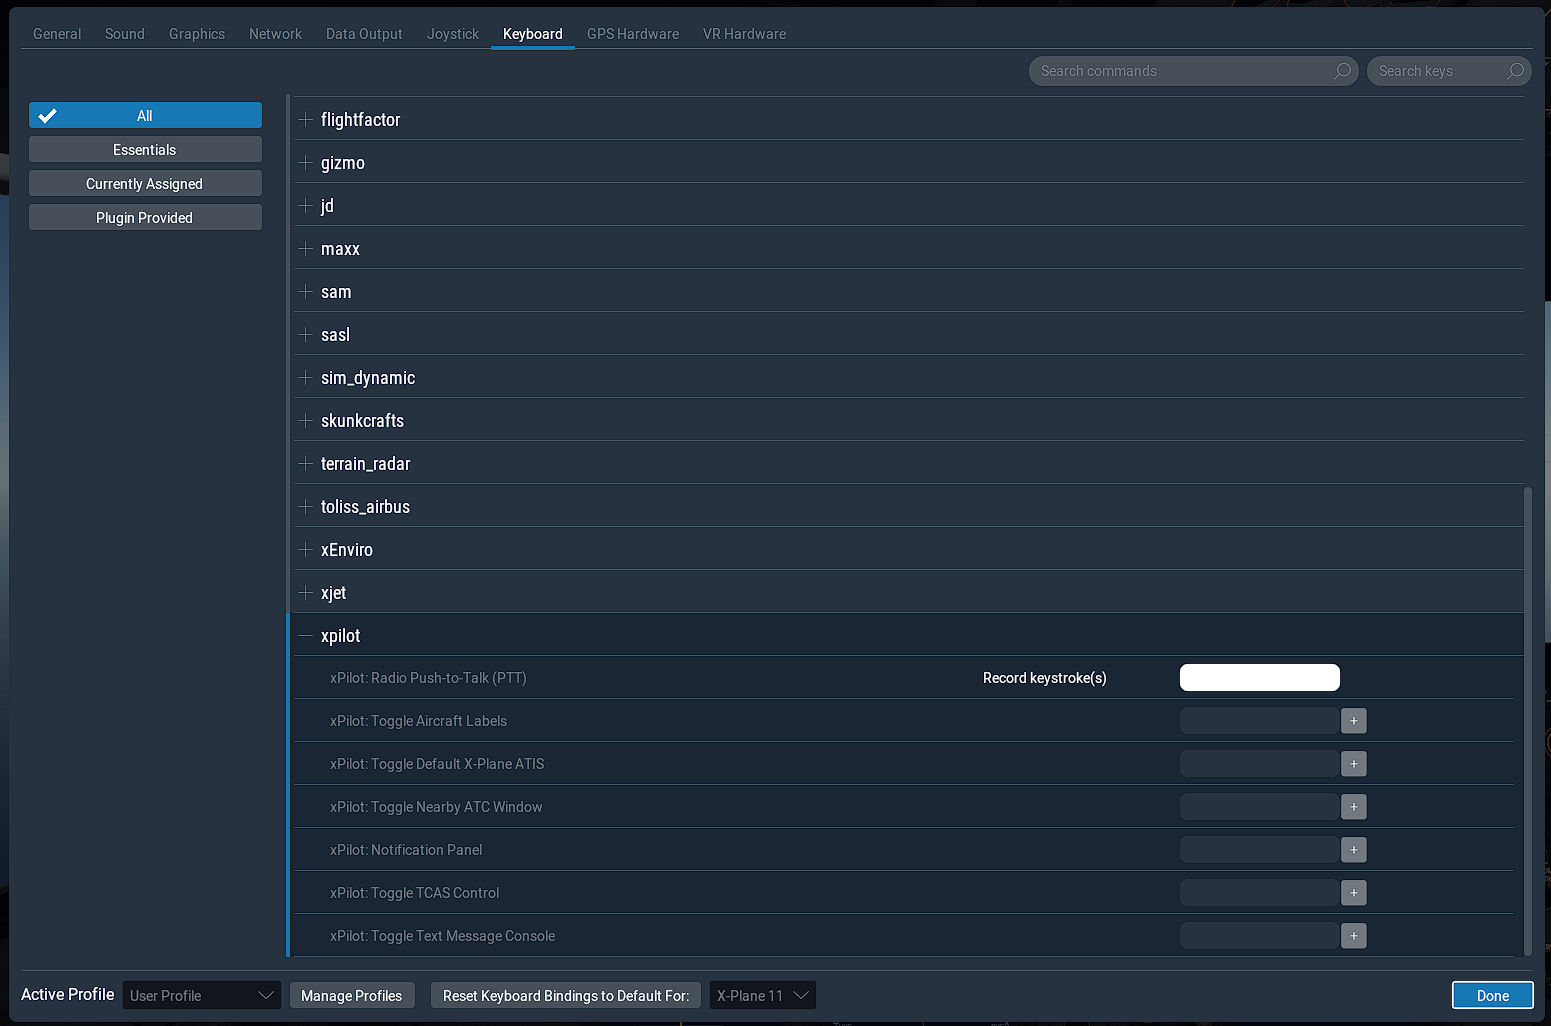Open the X-Plane 11 version dropdown

tap(762, 995)
